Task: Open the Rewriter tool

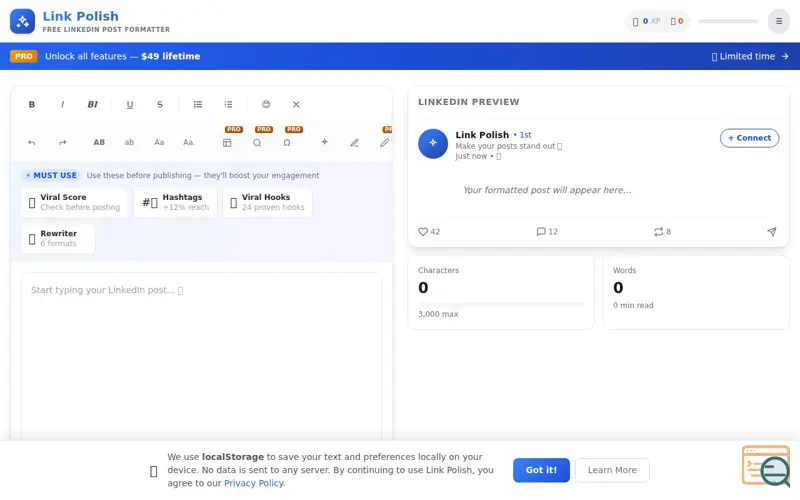Action: [58, 238]
